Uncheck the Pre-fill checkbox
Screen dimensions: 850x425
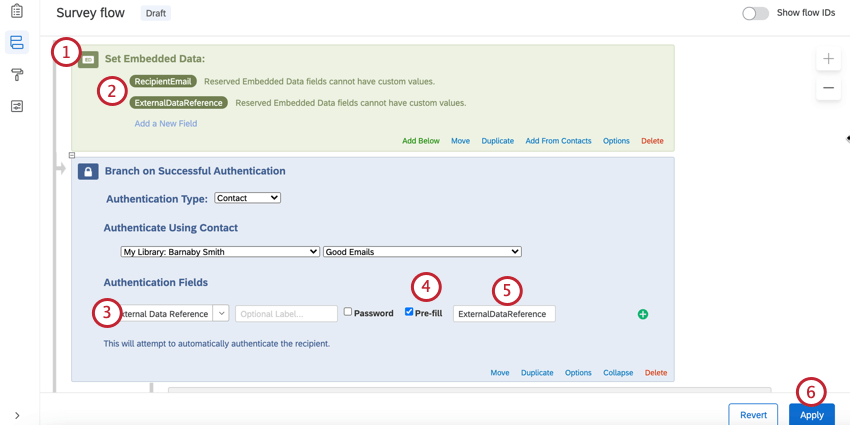409,312
